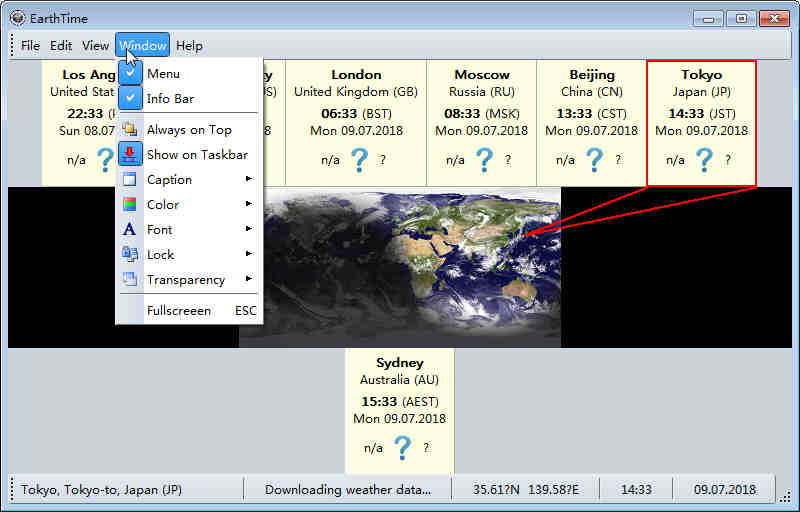Click Sydney's Mon 09.07.2018 date line
The width and height of the screenshot is (800, 512).
399,419
